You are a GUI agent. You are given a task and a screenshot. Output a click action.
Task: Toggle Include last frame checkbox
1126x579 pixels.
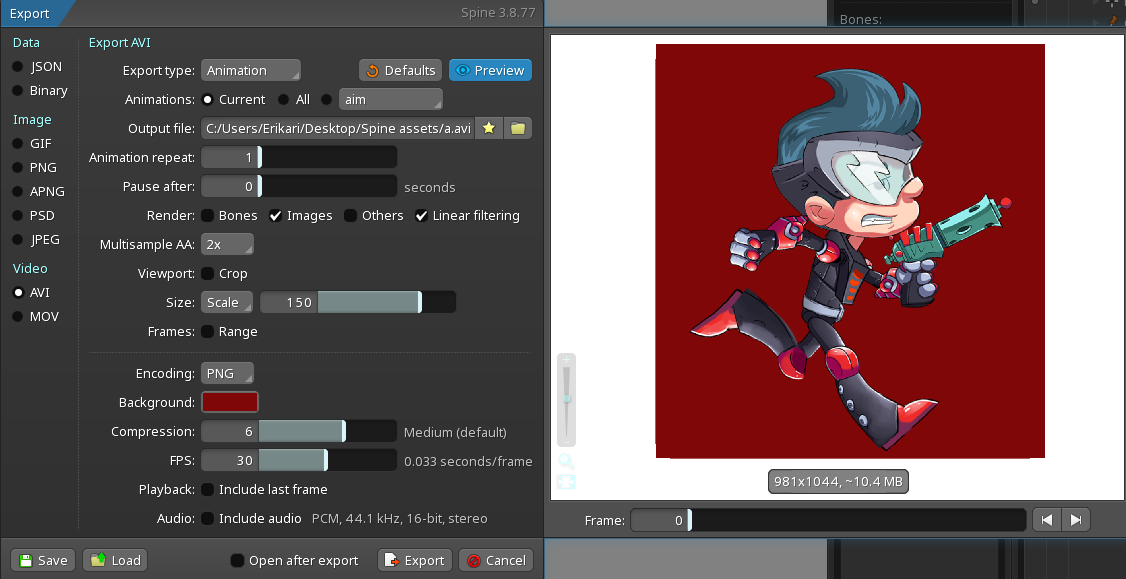coord(208,490)
